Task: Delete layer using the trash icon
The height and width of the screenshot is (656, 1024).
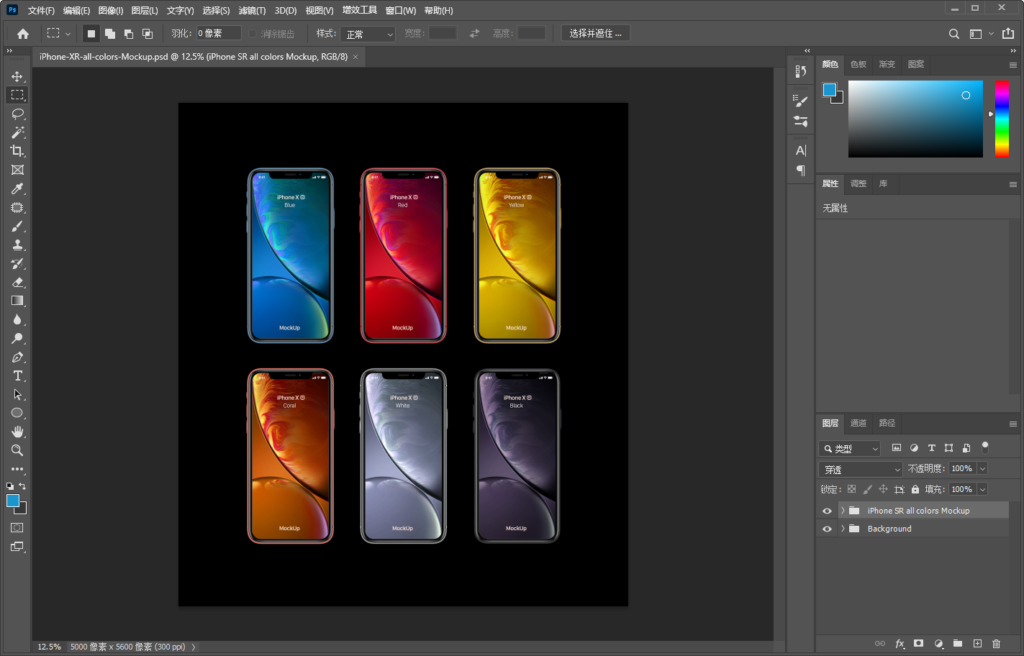Action: coord(996,644)
